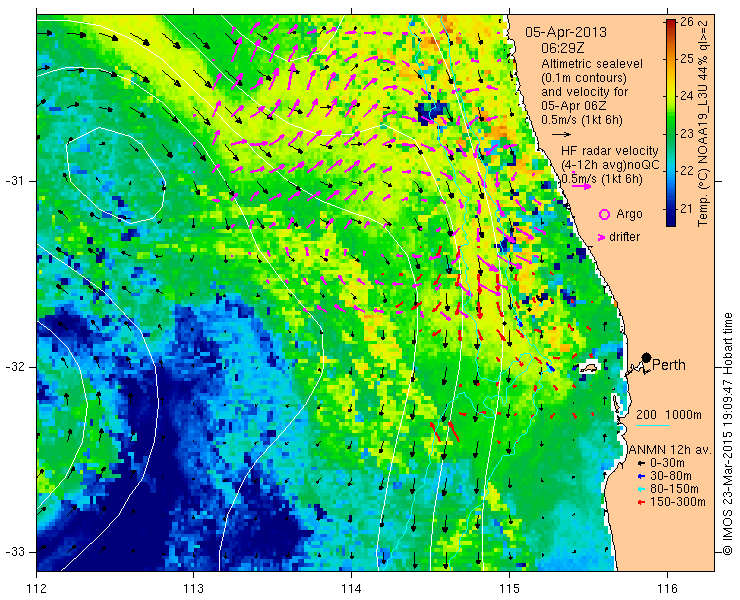The height and width of the screenshot is (600, 740).
Task: Click the date text 05-Apr-2013
Action: tap(566, 32)
